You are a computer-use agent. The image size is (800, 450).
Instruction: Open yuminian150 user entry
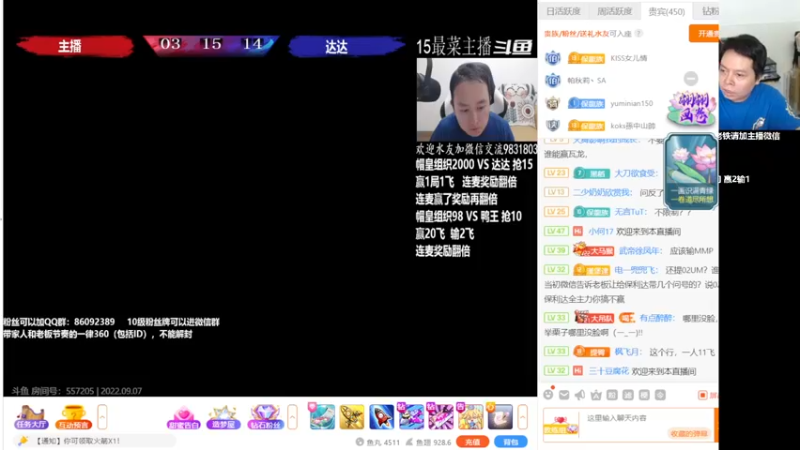point(632,103)
